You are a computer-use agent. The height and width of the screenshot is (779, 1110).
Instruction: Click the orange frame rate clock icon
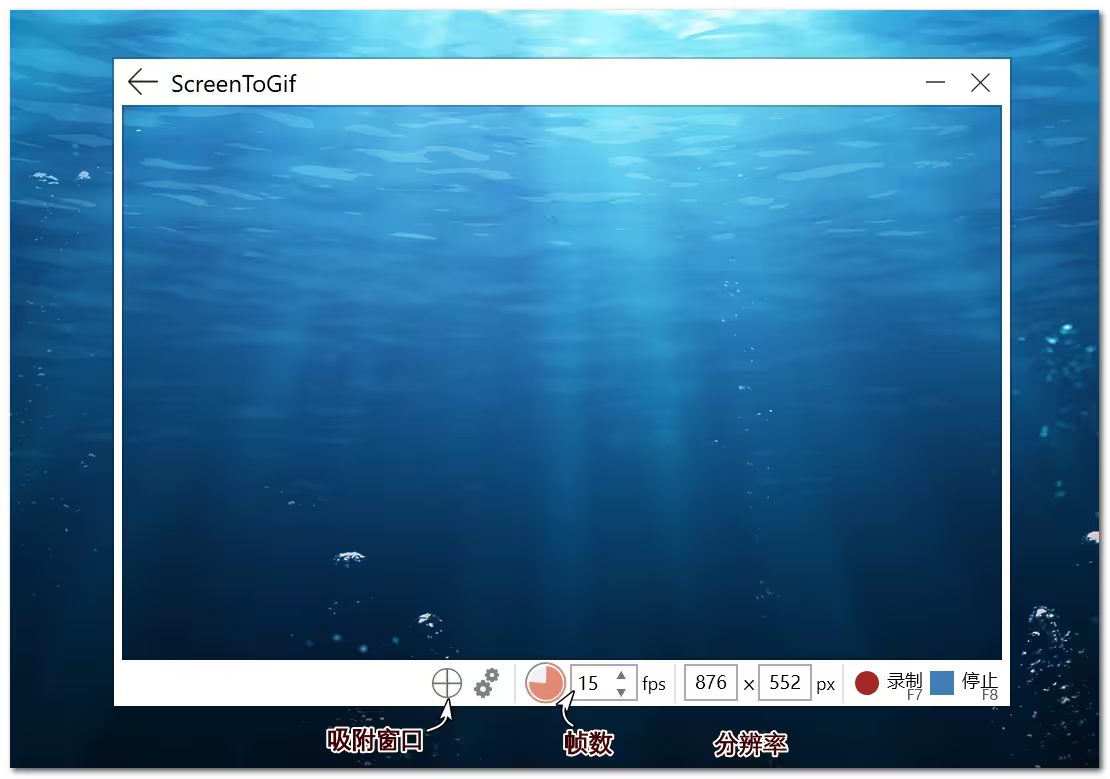point(545,683)
